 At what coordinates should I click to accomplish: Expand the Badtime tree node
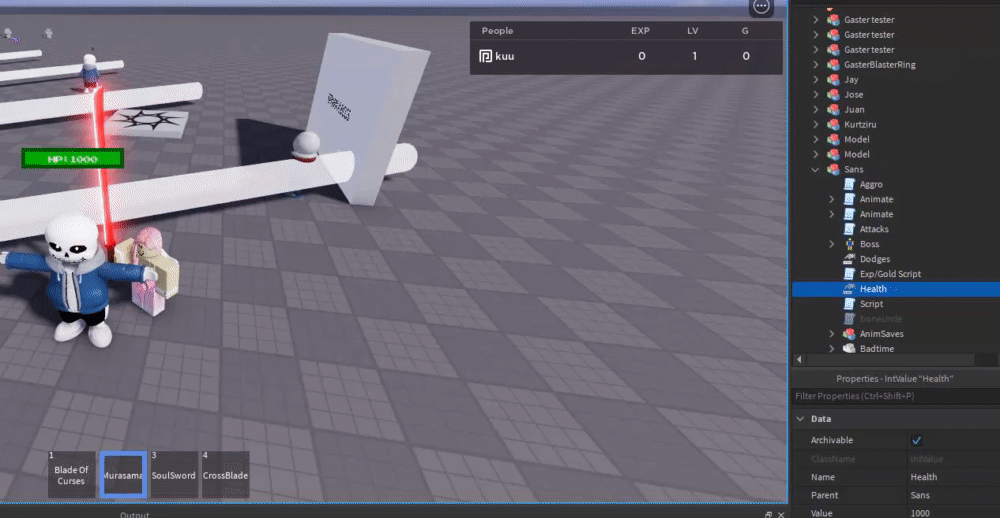[832, 348]
